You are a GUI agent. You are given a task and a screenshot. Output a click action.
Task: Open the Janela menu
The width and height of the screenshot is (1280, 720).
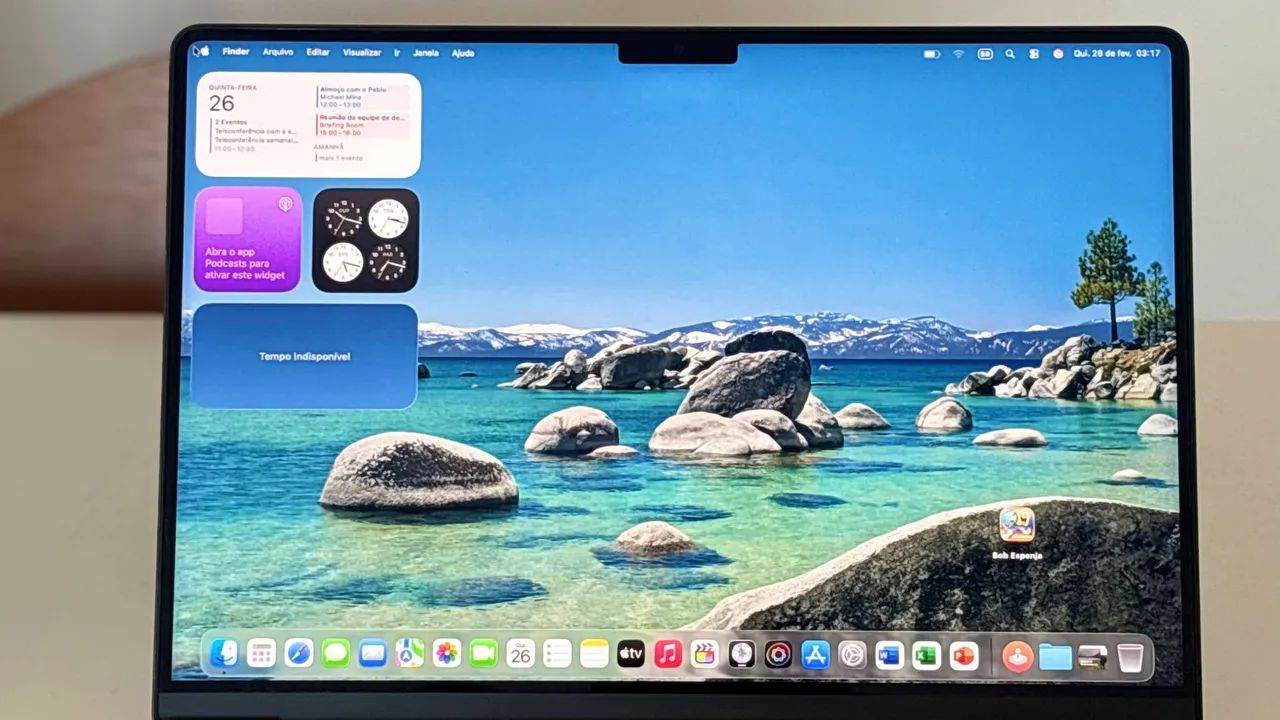pyautogui.click(x=426, y=52)
